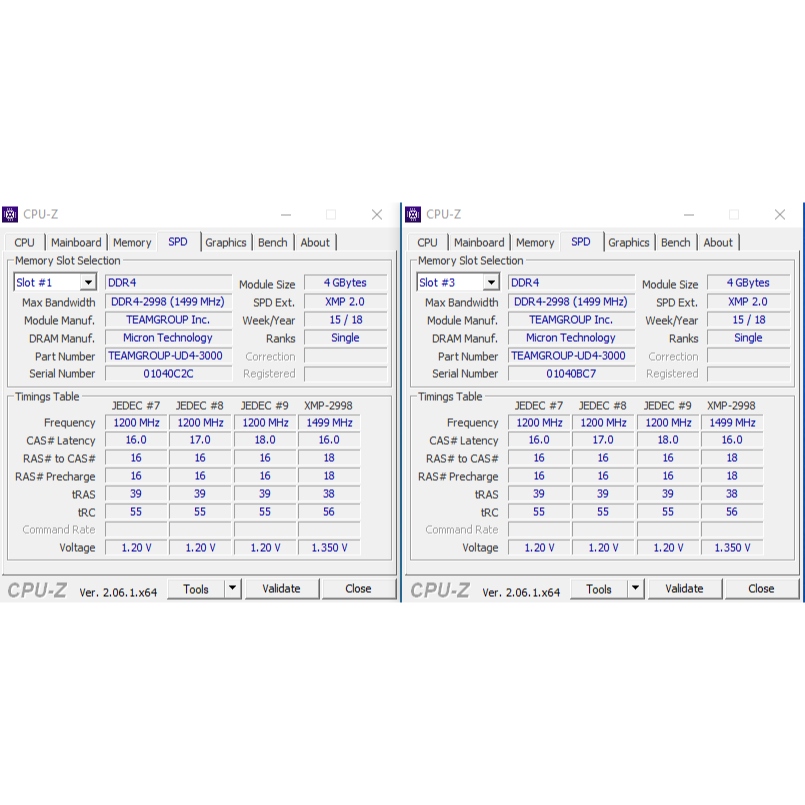Image resolution: width=805 pixels, height=805 pixels.
Task: Open the Tools dropdown arrow in left window
Action: [232, 589]
